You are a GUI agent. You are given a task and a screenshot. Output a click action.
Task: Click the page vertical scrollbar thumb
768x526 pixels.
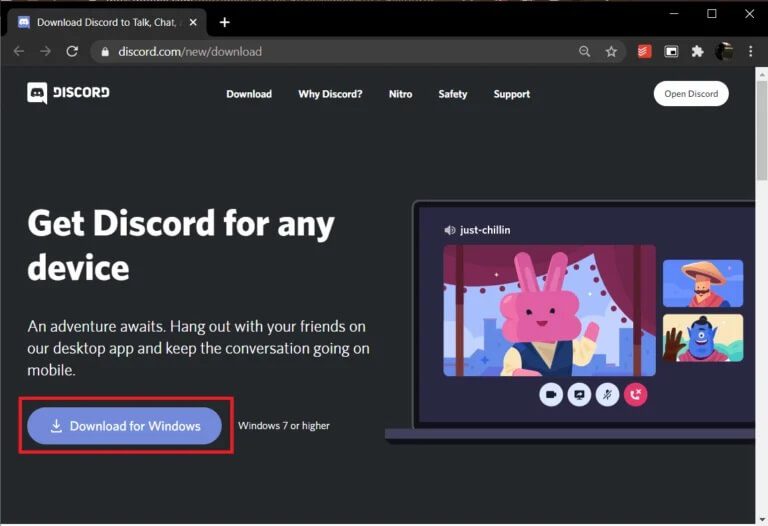coord(762,130)
